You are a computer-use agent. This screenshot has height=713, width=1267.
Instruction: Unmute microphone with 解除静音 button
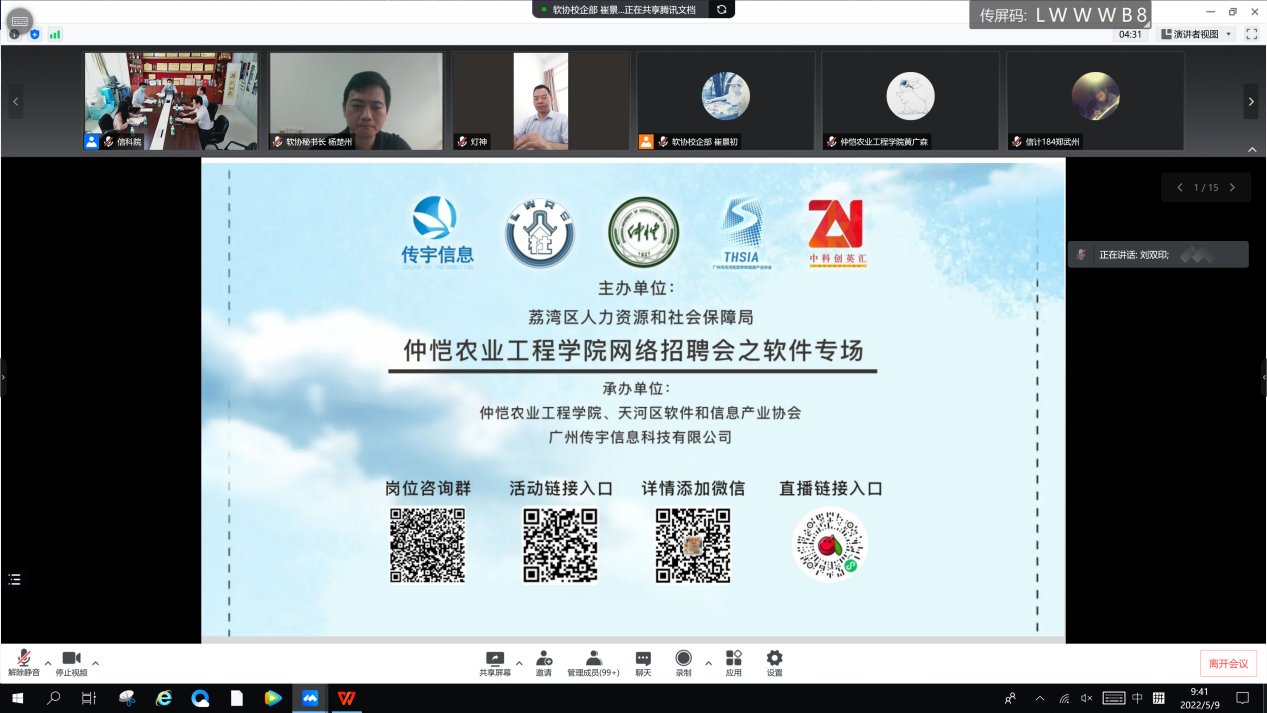(x=23, y=662)
